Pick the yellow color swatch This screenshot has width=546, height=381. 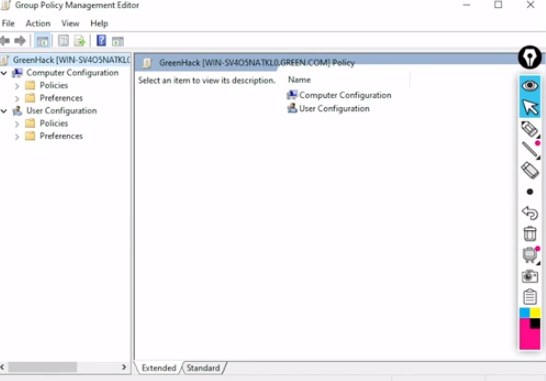(535, 313)
